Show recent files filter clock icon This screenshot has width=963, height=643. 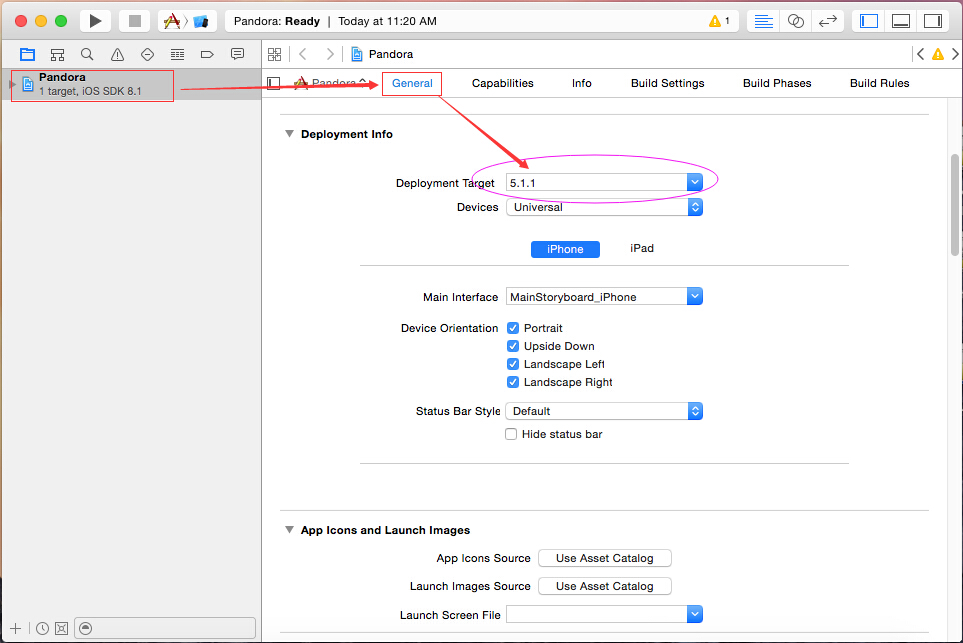pos(42,628)
